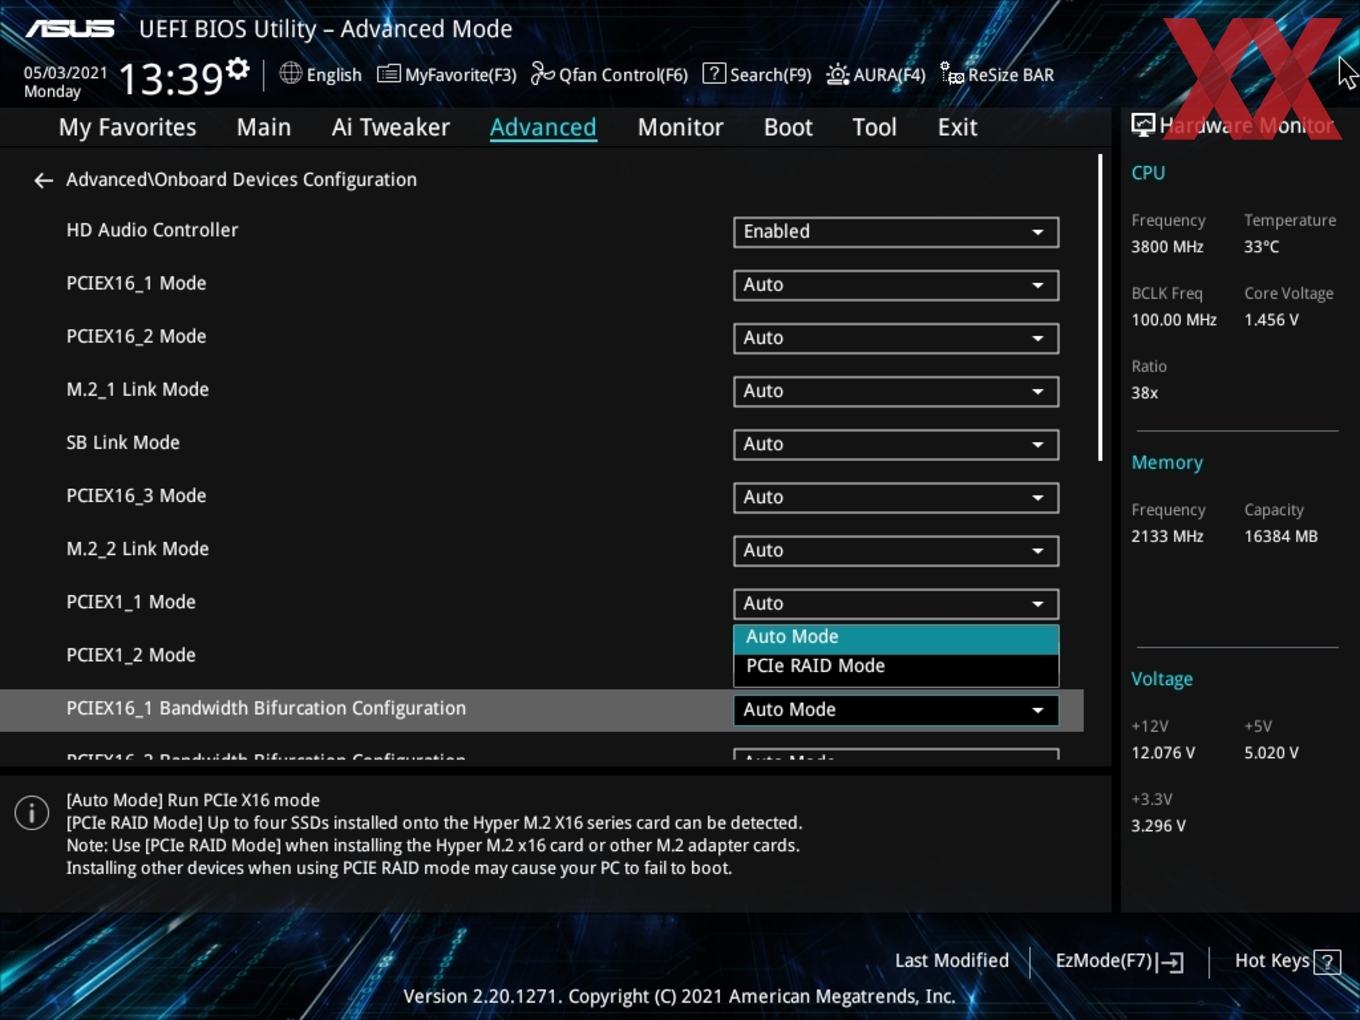Click the Hot Keys question mark icon

click(1327, 962)
